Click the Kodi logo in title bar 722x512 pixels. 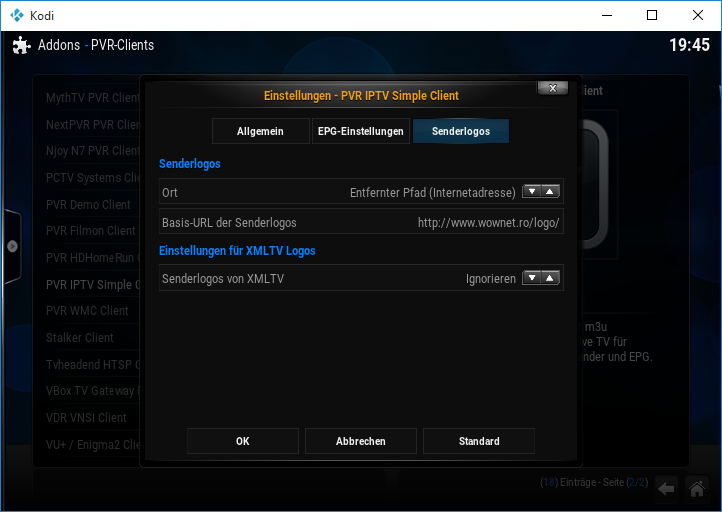[17, 15]
